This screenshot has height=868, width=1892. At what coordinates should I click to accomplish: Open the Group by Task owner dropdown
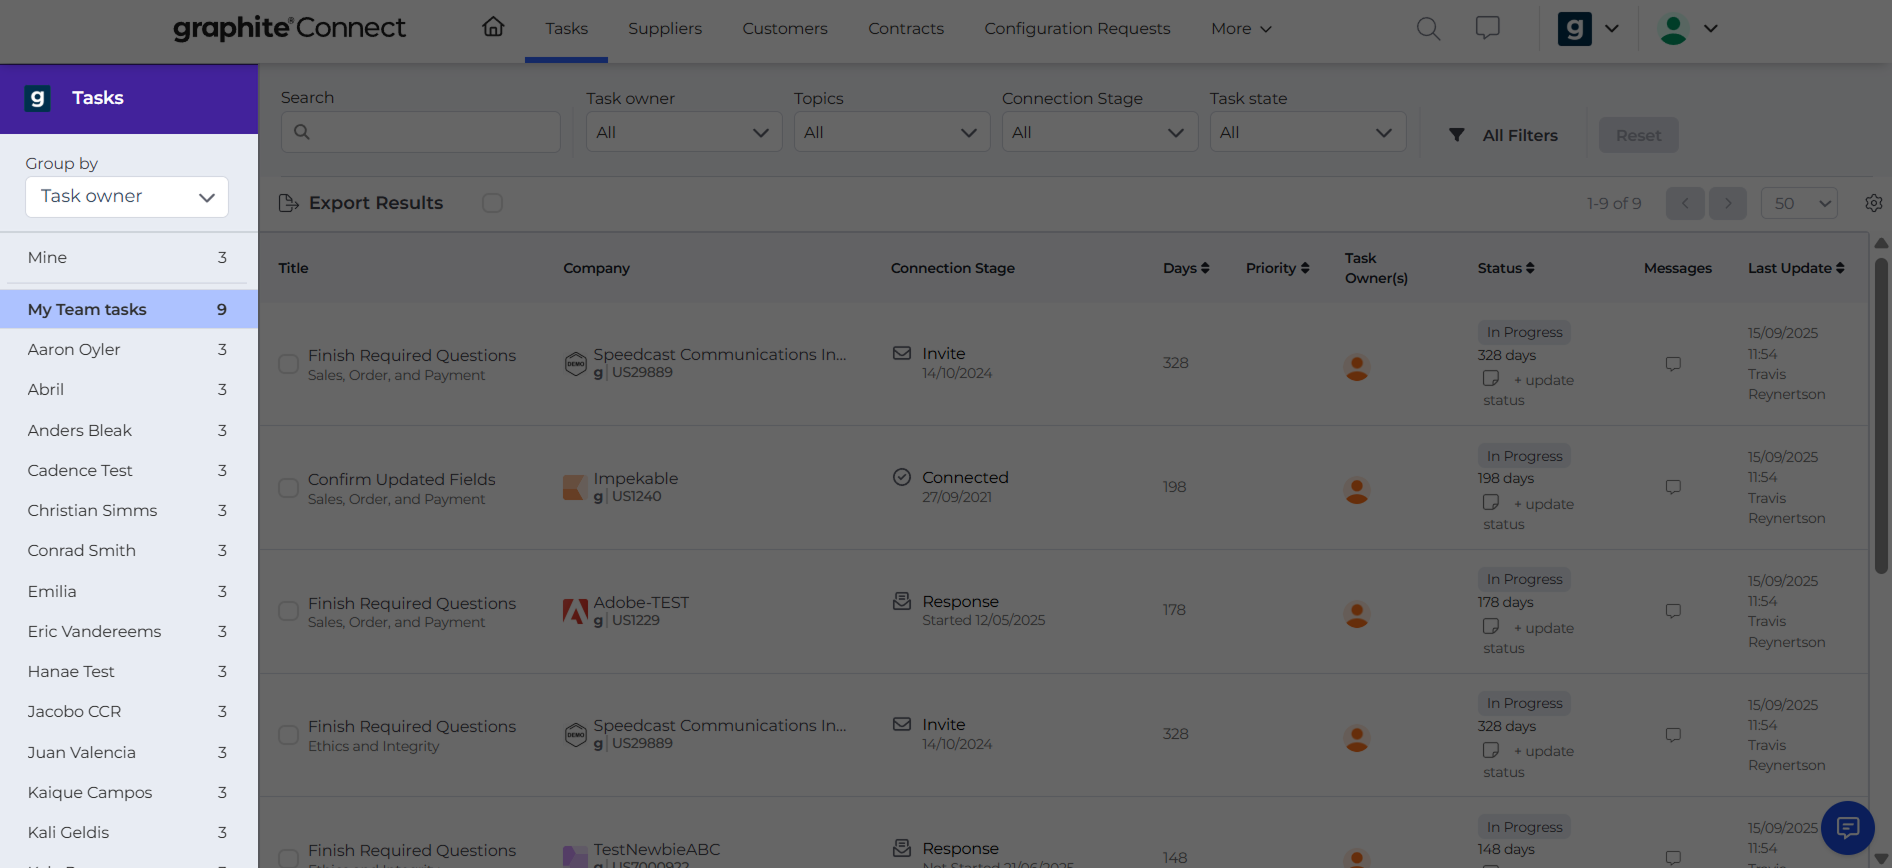[x=127, y=197]
